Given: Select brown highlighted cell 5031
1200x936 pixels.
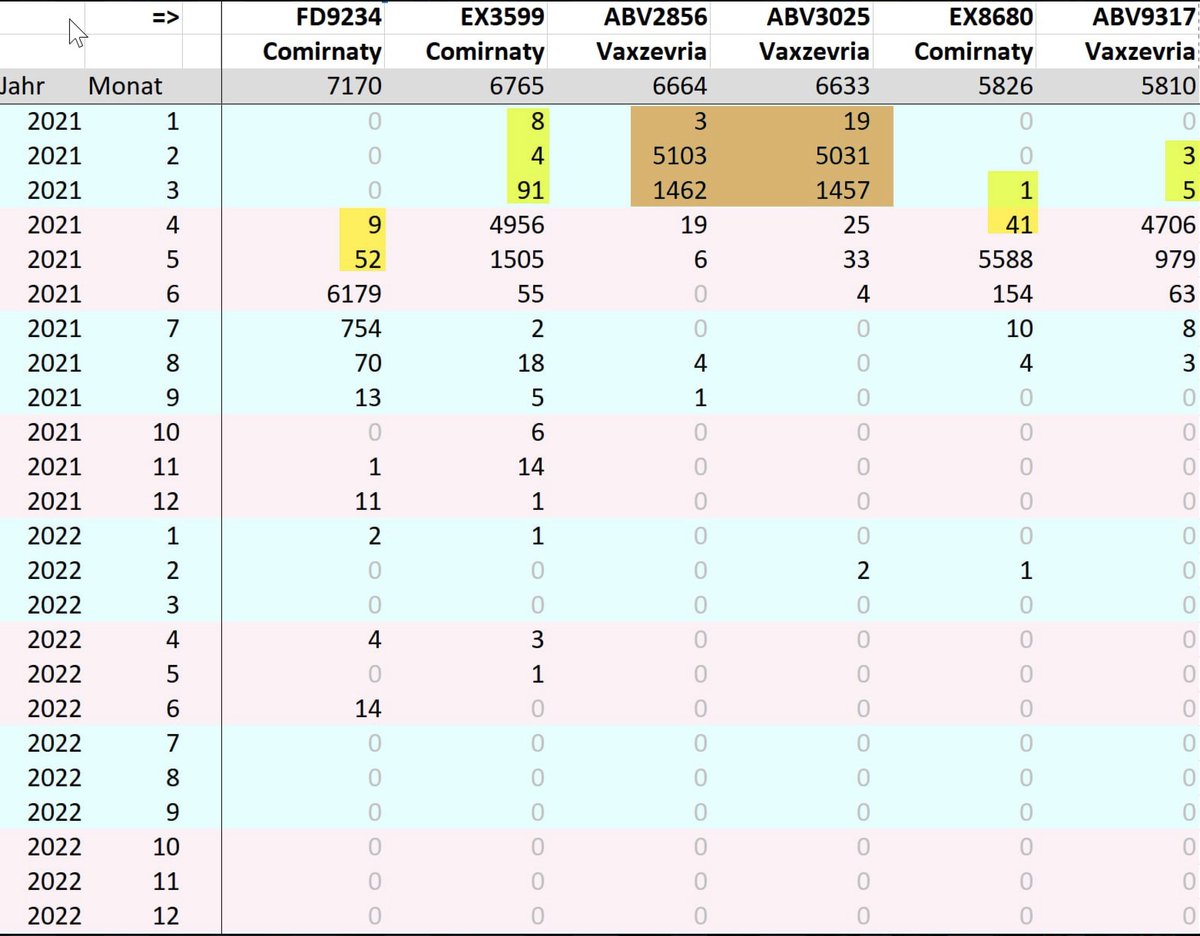Looking at the screenshot, I should coord(842,156).
